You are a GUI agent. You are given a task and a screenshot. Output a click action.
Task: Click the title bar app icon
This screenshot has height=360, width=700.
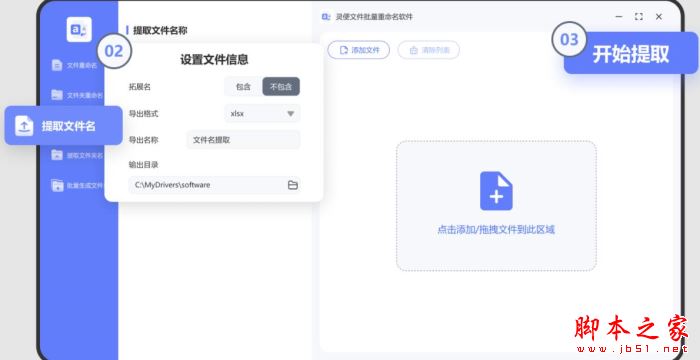click(326, 17)
